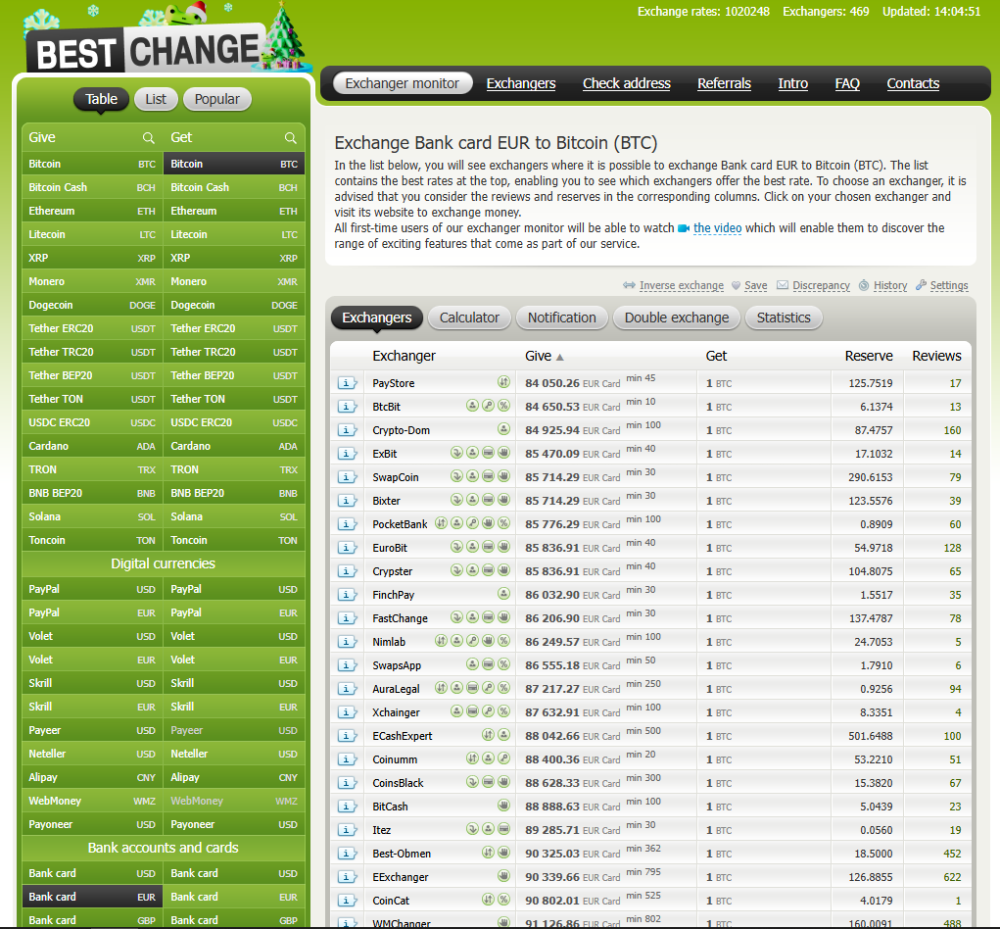Viewport: 1000px width, 929px height.
Task: Switch currency view to List mode
Action: coord(156,99)
